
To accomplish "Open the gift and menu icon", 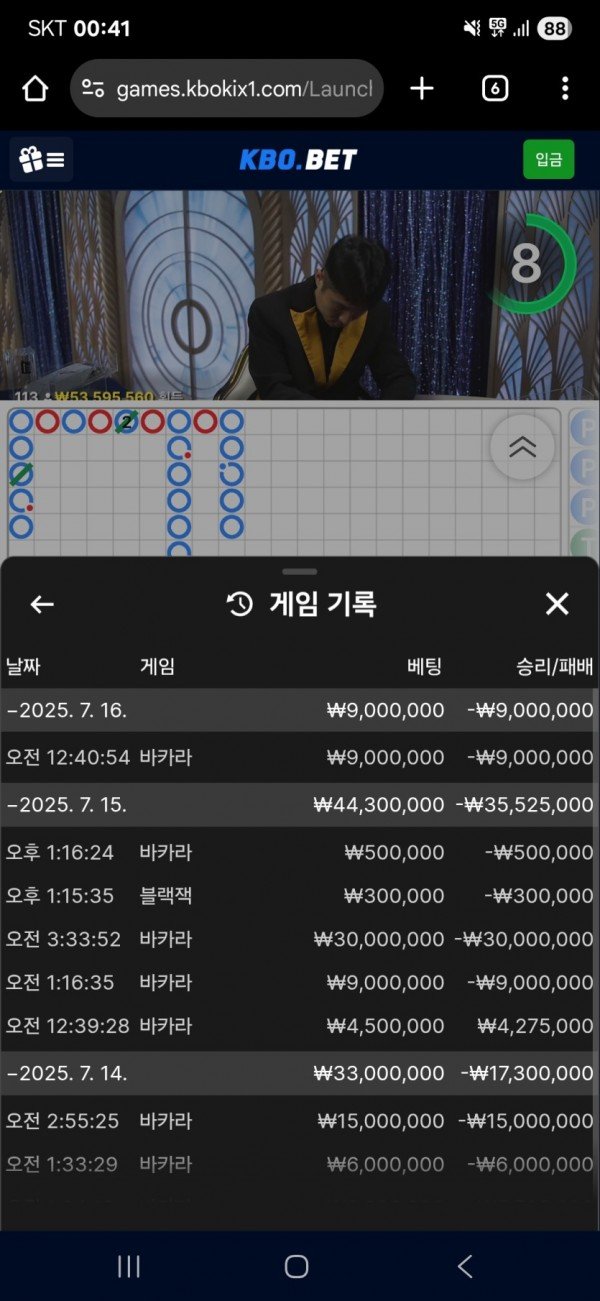I will pos(42,159).
